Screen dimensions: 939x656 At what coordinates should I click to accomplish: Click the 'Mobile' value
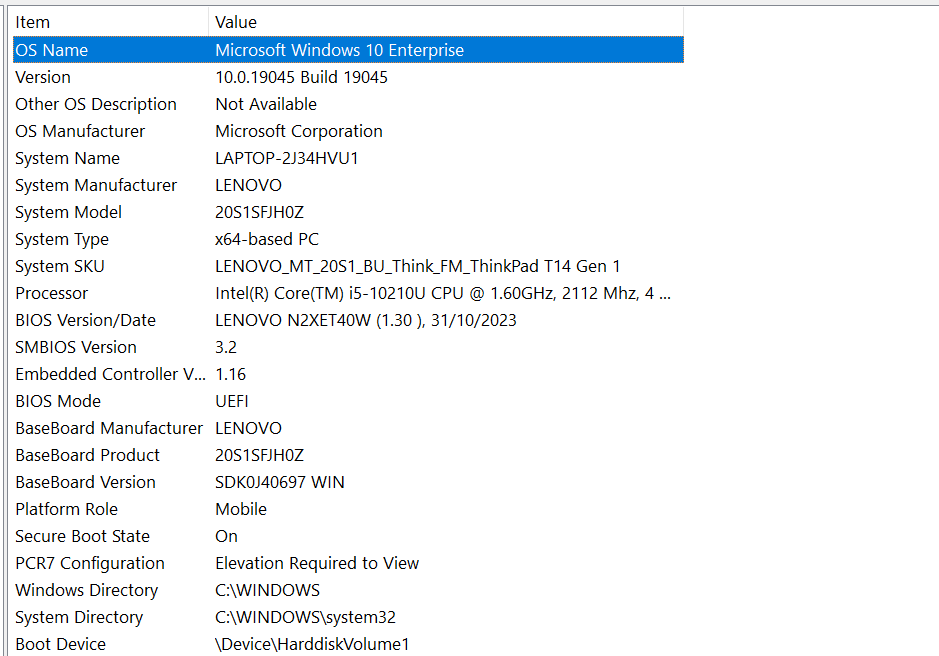tap(241, 509)
